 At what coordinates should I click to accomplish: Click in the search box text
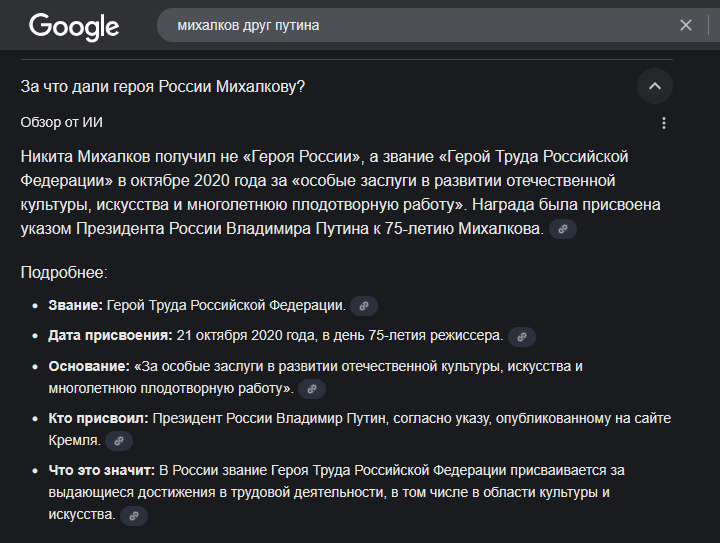point(248,25)
